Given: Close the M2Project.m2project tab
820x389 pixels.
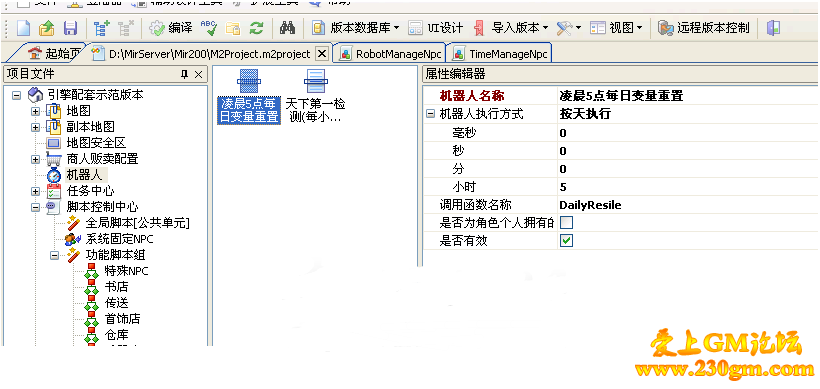Looking at the screenshot, I should click(323, 53).
